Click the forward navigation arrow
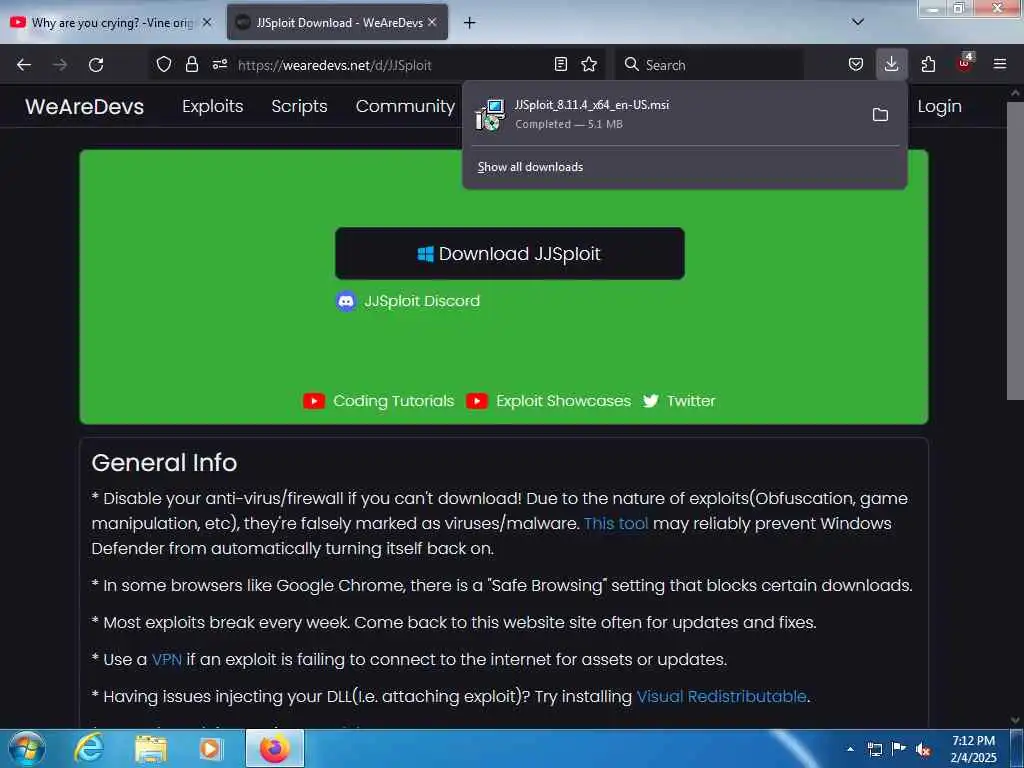1024x768 pixels. (60, 65)
